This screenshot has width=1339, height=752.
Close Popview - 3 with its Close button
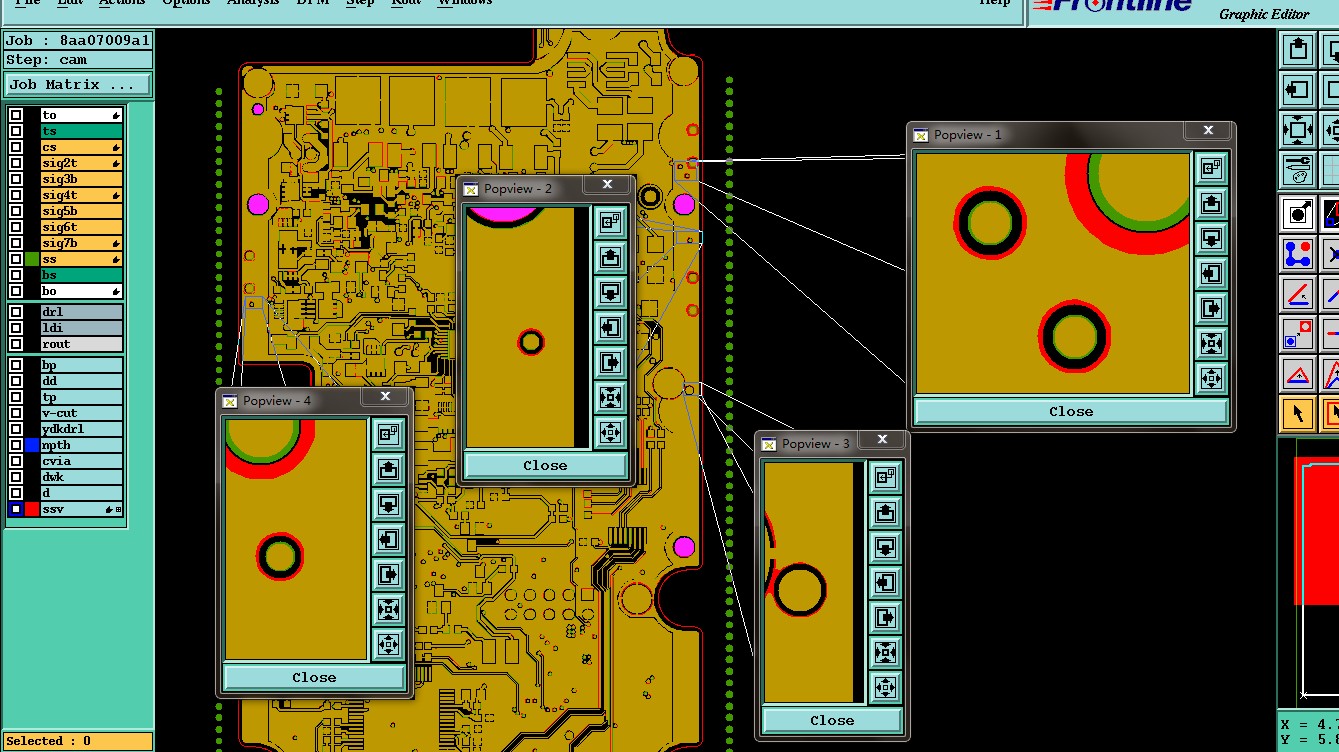pyautogui.click(x=832, y=720)
